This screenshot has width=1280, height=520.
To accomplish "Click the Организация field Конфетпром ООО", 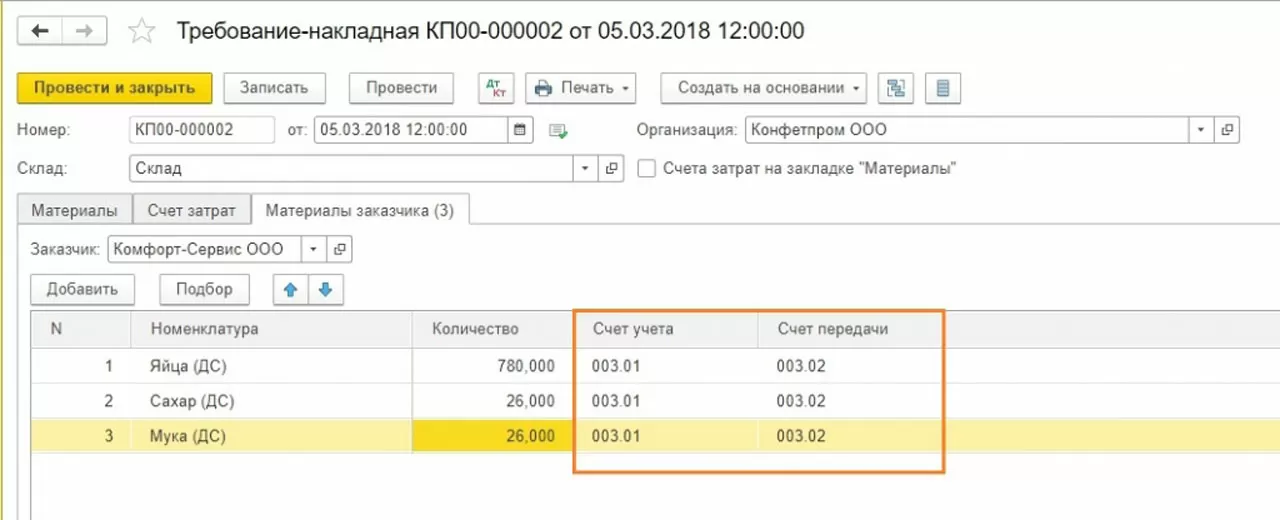I will tap(967, 130).
